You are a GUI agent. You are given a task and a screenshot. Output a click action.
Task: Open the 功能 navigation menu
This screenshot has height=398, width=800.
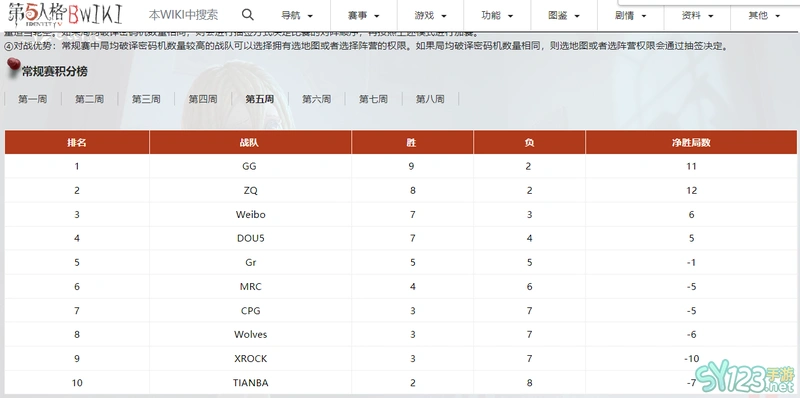497,16
